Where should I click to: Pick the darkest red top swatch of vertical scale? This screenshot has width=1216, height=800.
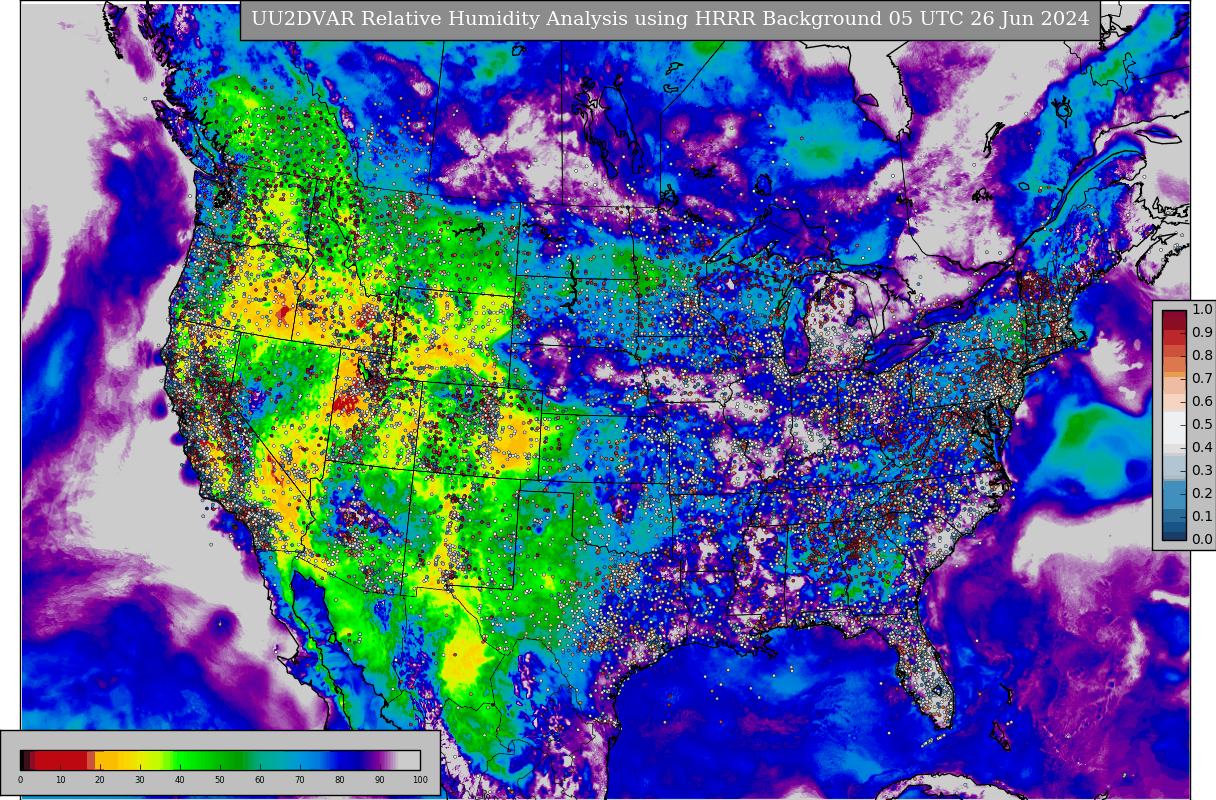click(1174, 319)
